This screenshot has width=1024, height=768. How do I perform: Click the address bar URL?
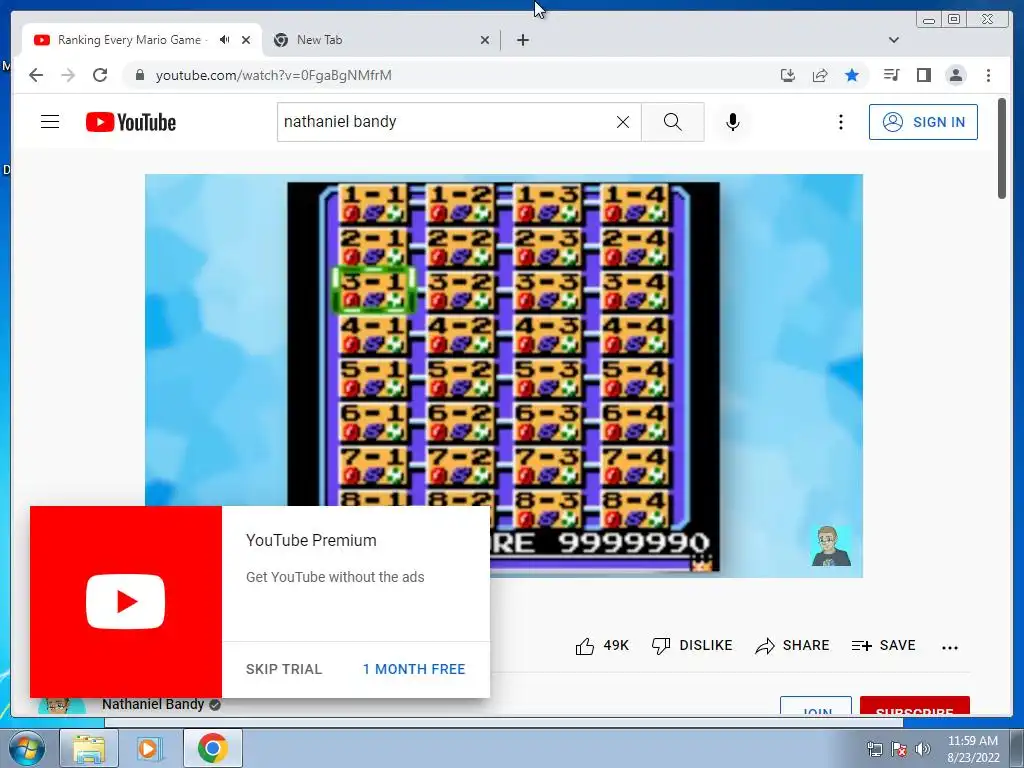click(274, 75)
